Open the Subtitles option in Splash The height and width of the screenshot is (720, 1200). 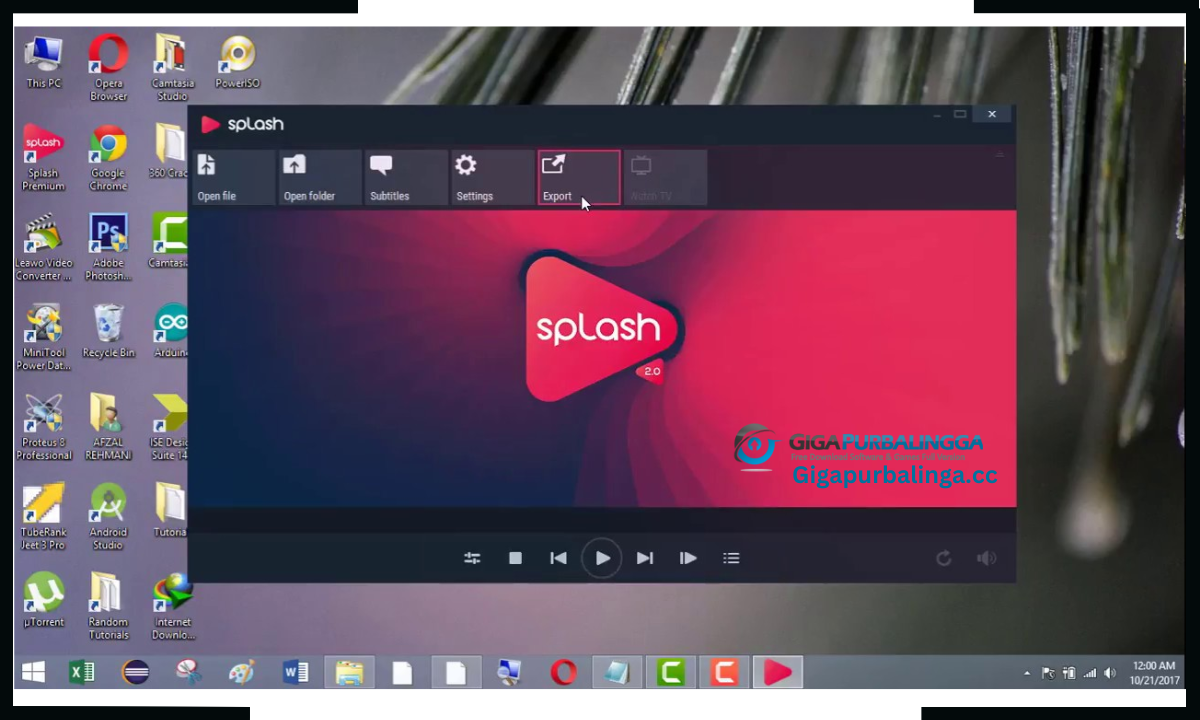tap(406, 178)
